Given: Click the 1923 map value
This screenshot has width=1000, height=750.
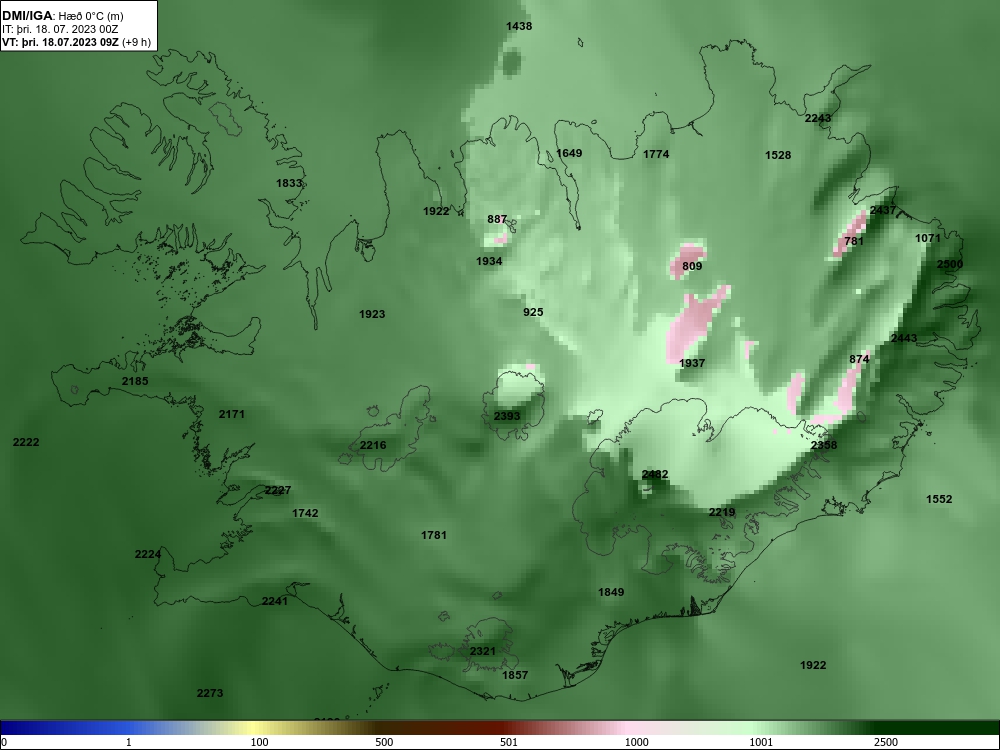Looking at the screenshot, I should [x=372, y=314].
